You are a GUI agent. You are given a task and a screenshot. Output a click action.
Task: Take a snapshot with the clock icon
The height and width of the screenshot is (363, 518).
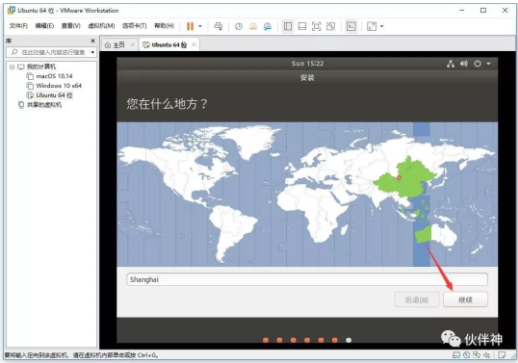(x=239, y=26)
